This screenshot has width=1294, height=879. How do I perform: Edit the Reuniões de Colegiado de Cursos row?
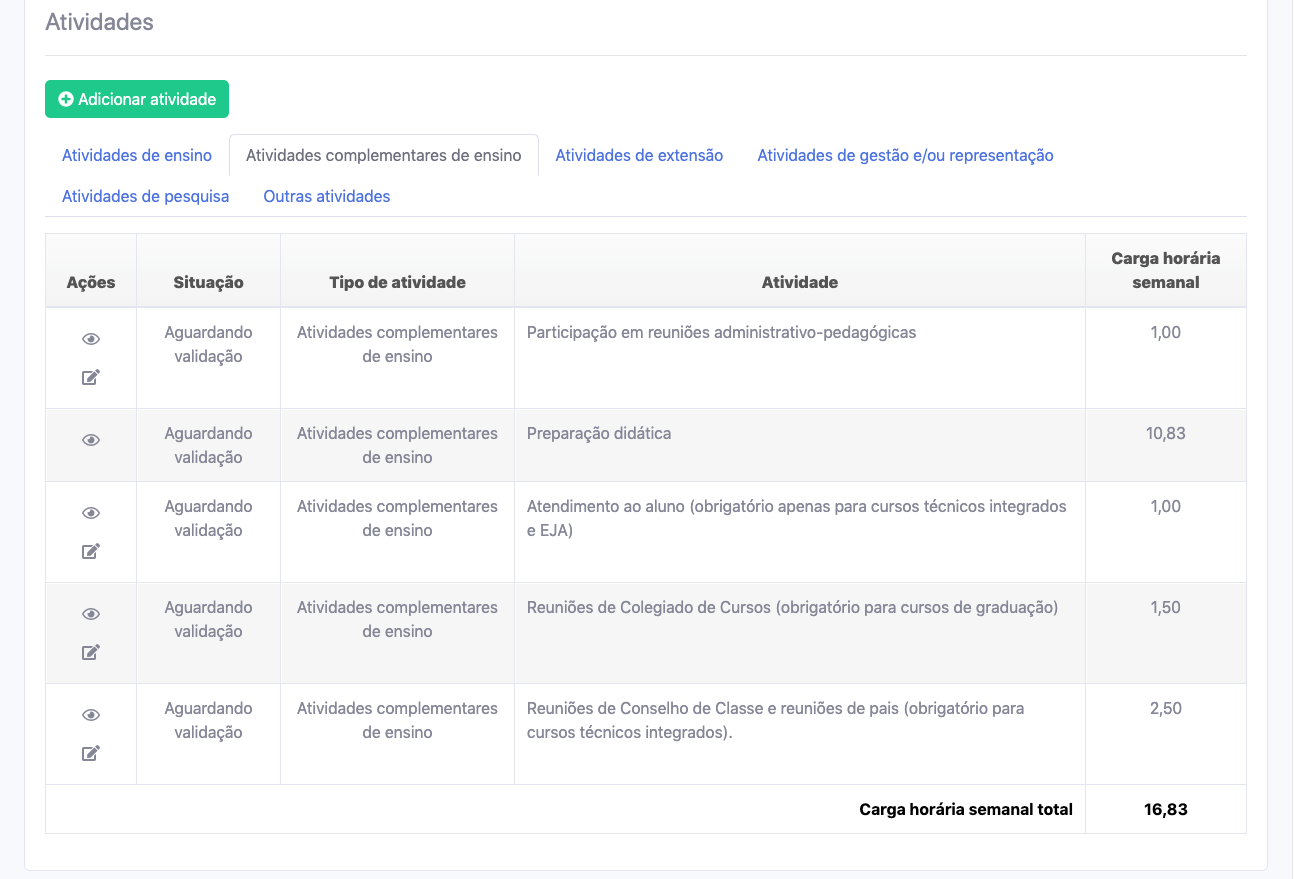pos(91,653)
